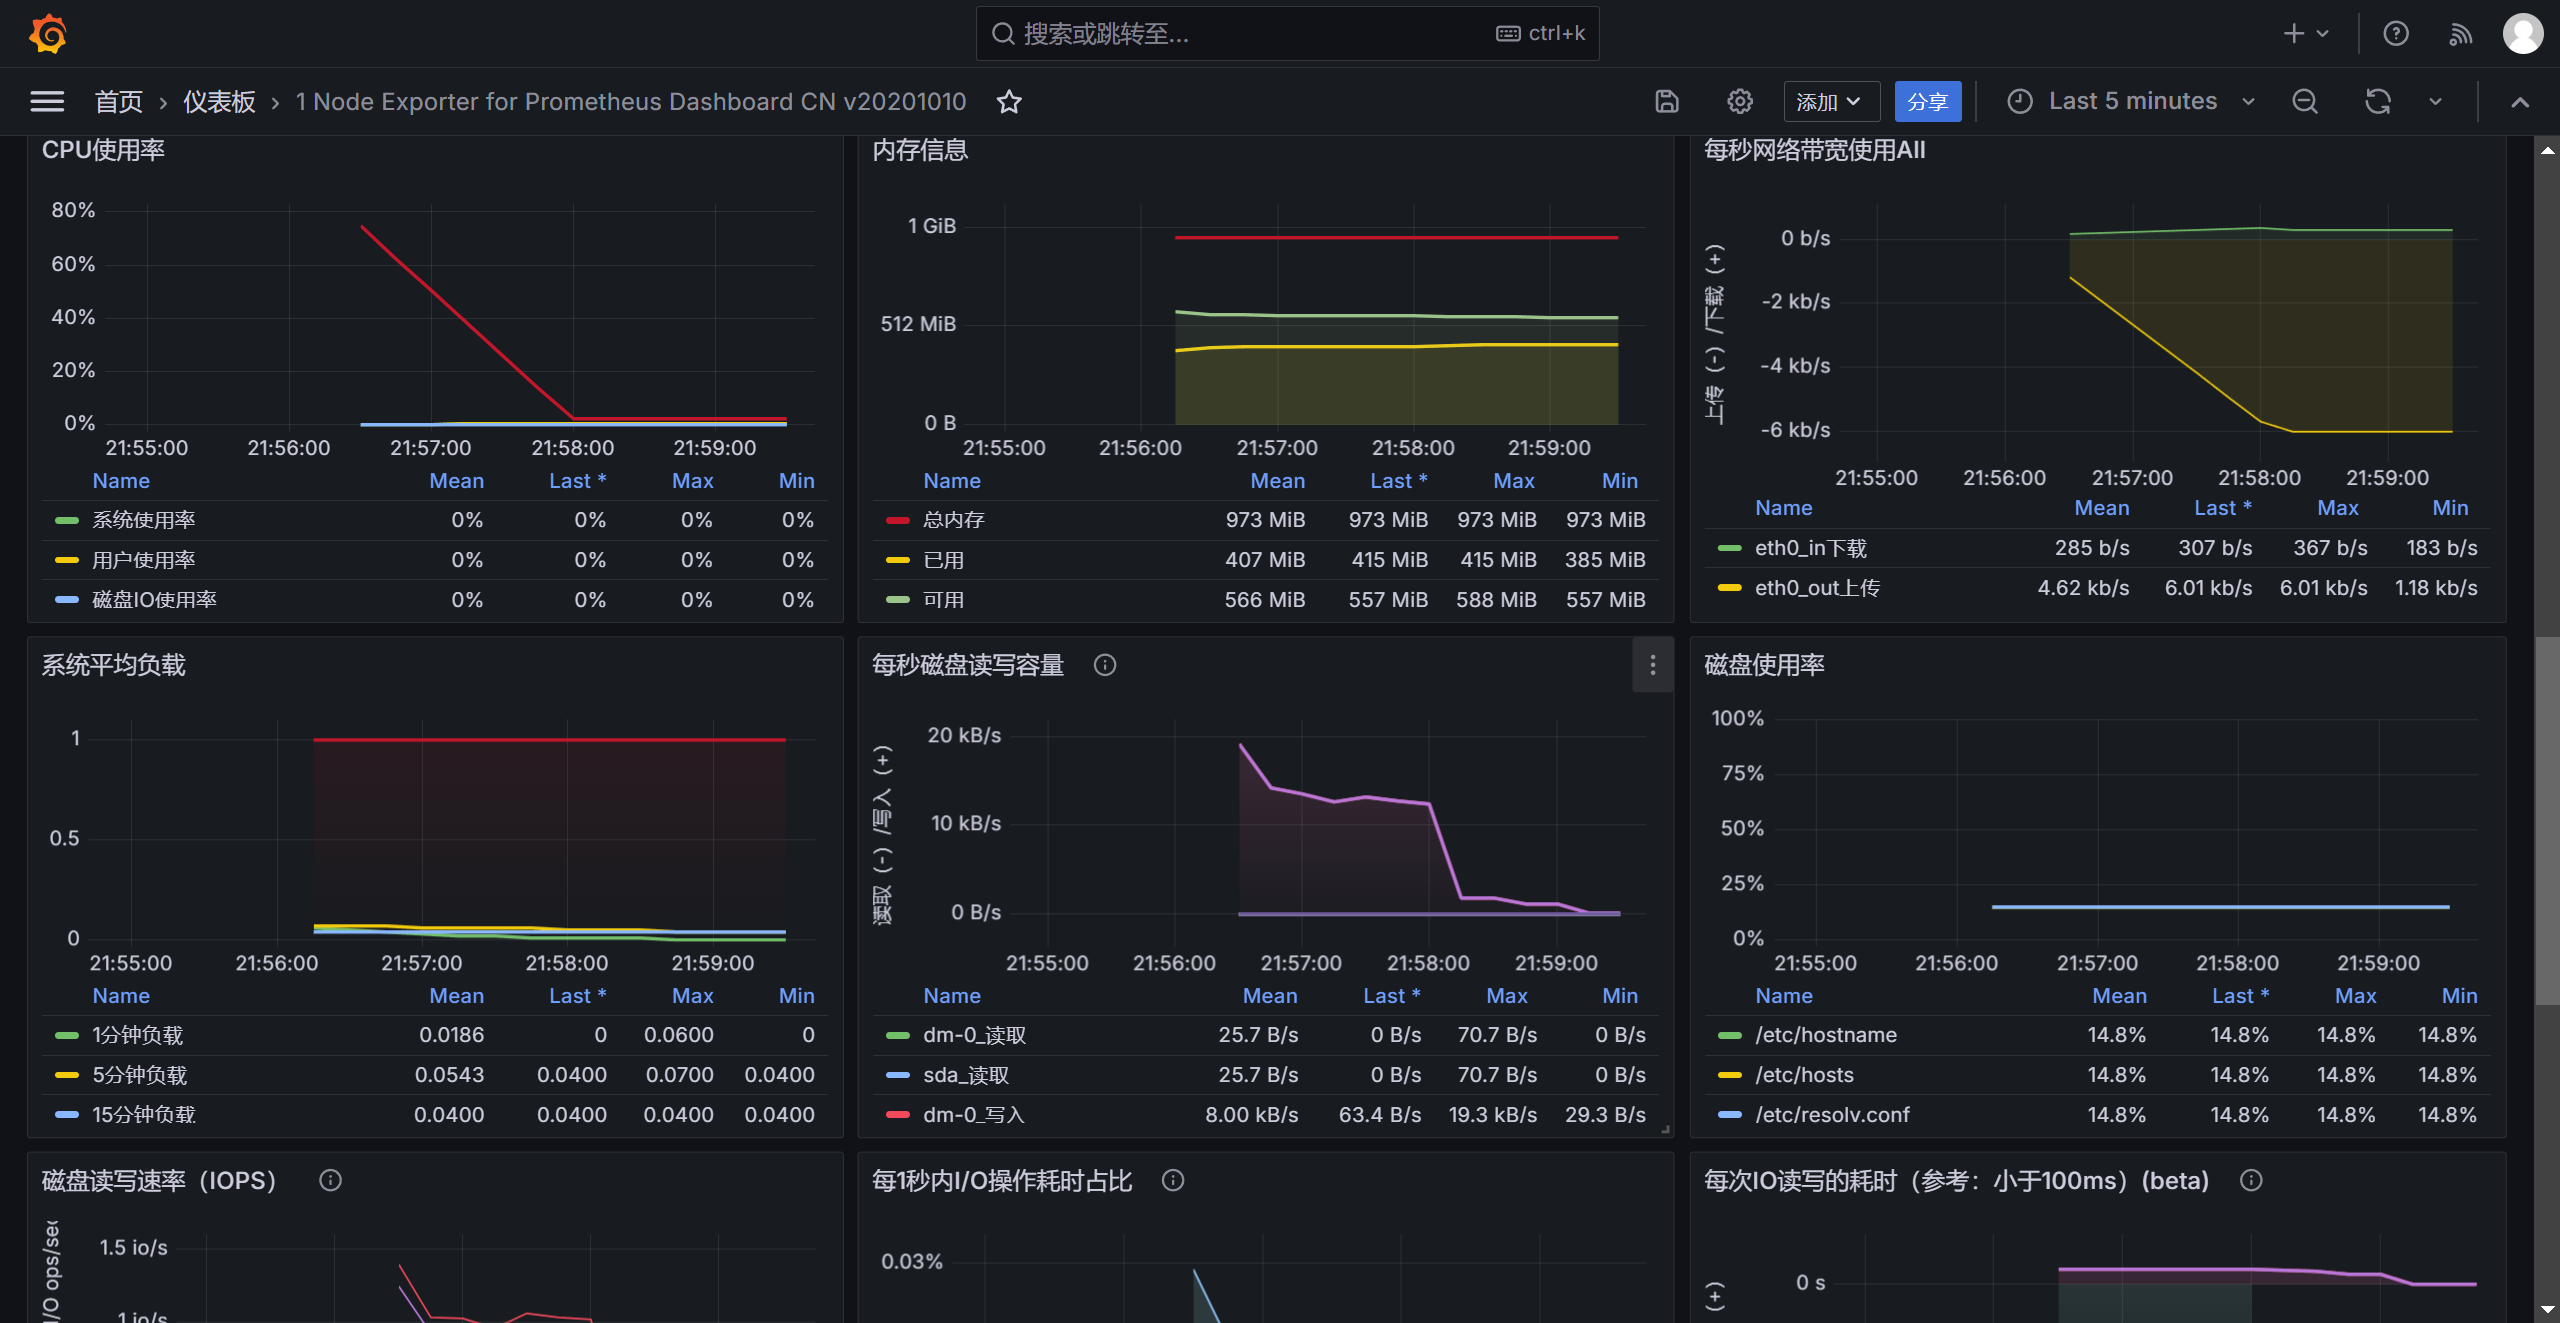Screen dimensions: 2560x1323
Task: Select /etc/resolv.conf legend entry
Action: (x=1832, y=1115)
